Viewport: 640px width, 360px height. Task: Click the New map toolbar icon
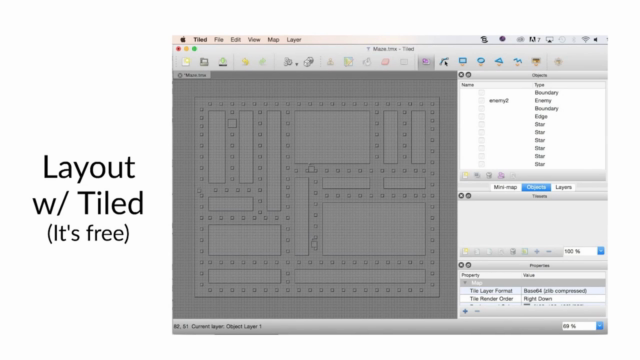186,62
